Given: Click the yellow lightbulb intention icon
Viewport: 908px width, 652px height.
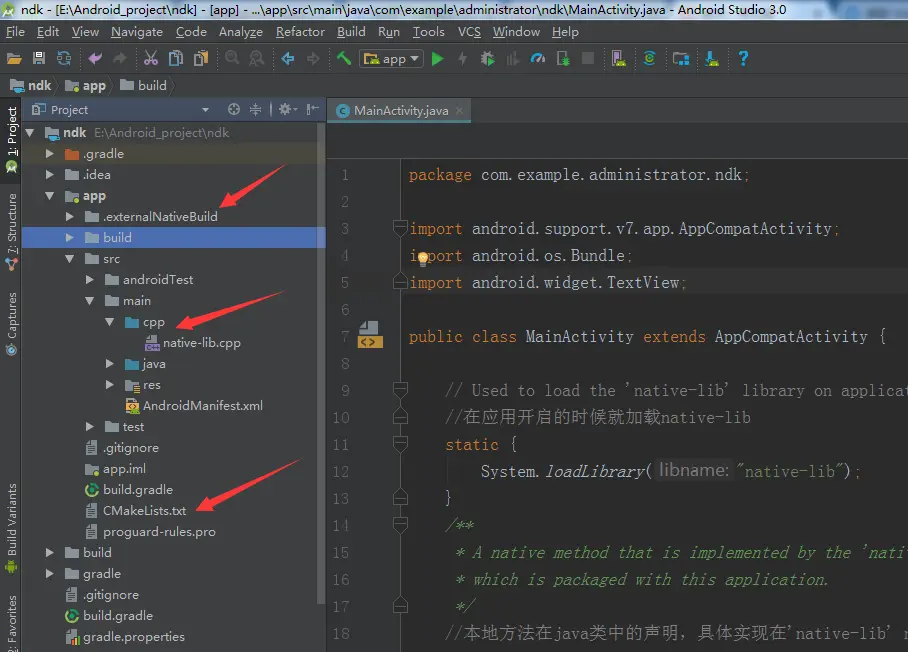Looking at the screenshot, I should click(422, 258).
